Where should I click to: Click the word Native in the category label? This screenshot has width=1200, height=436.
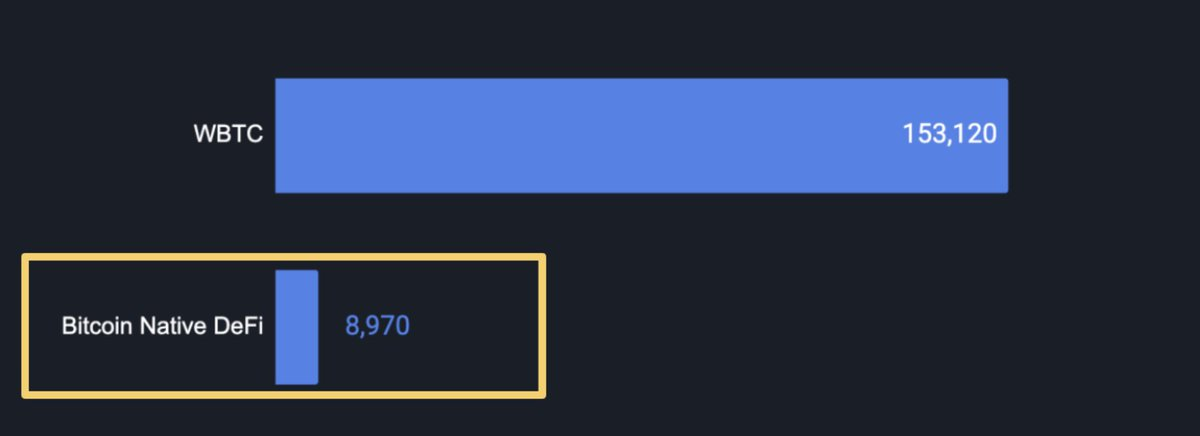pos(172,327)
